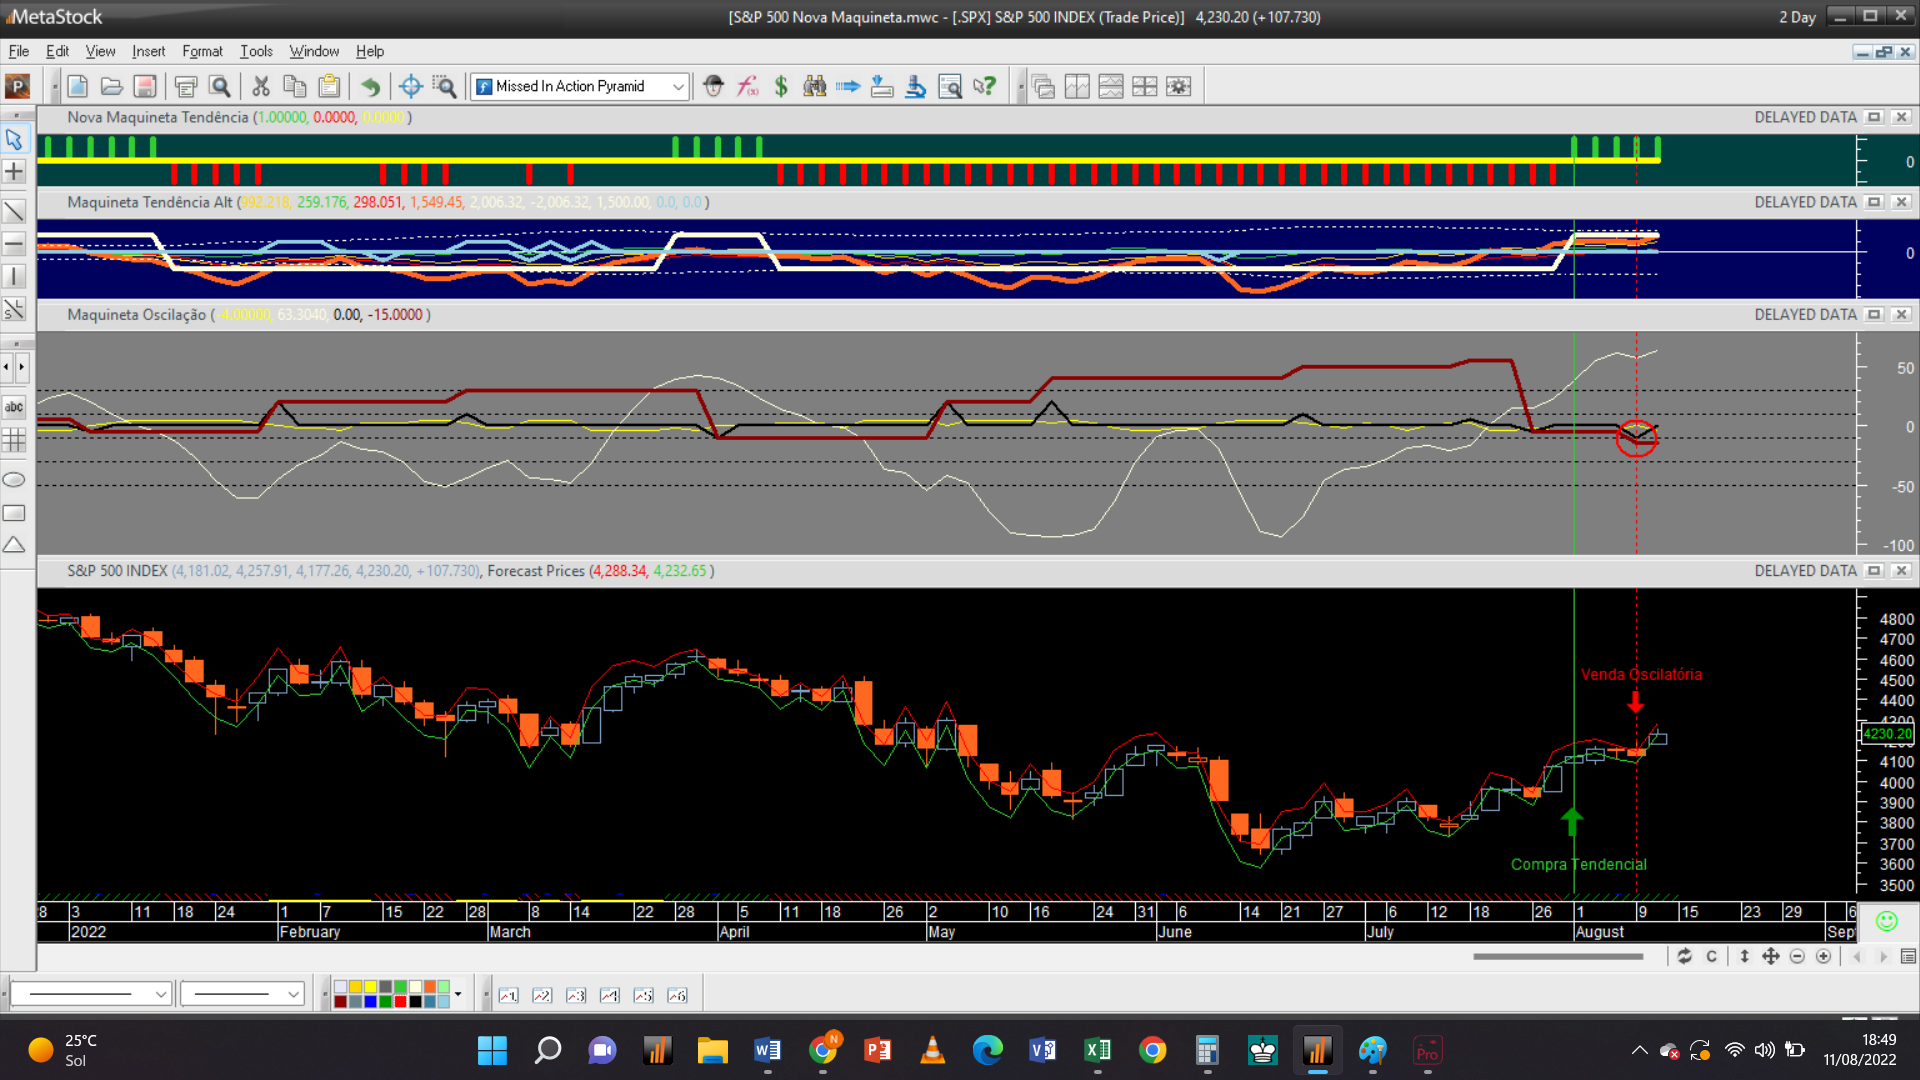Select the trendline drawing tool

click(x=14, y=211)
